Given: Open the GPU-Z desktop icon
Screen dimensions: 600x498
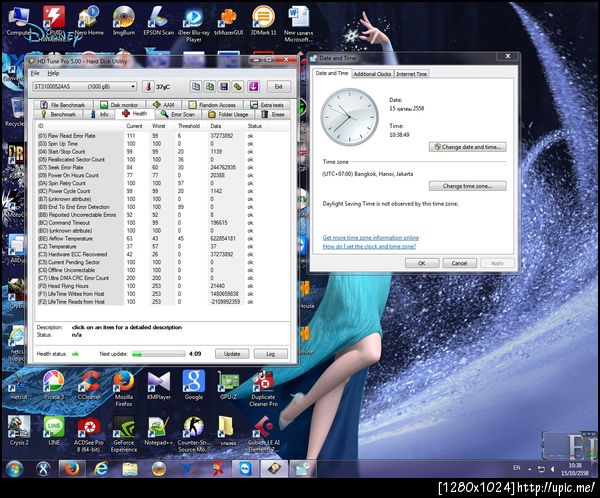Looking at the screenshot, I should (x=228, y=385).
